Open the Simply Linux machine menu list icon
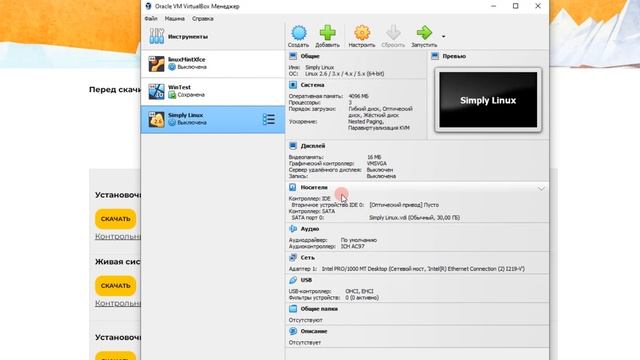The image size is (640, 360). 269,120
